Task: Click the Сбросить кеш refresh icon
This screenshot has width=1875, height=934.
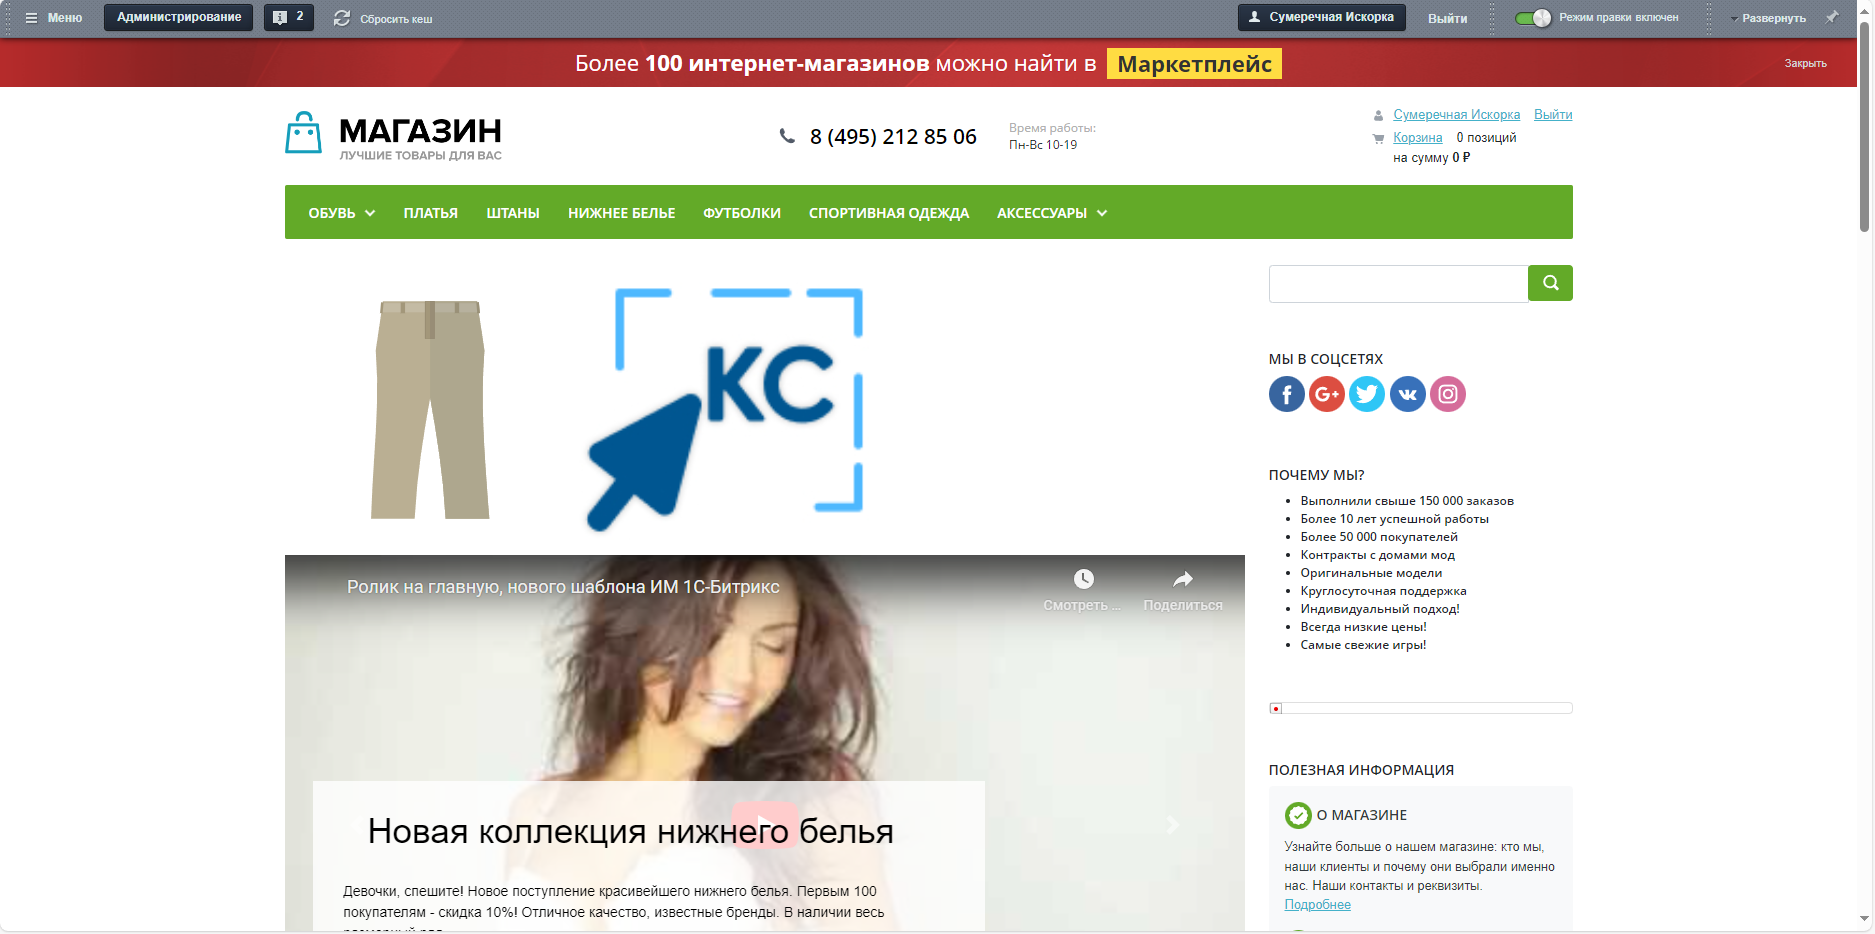Action: [x=342, y=18]
